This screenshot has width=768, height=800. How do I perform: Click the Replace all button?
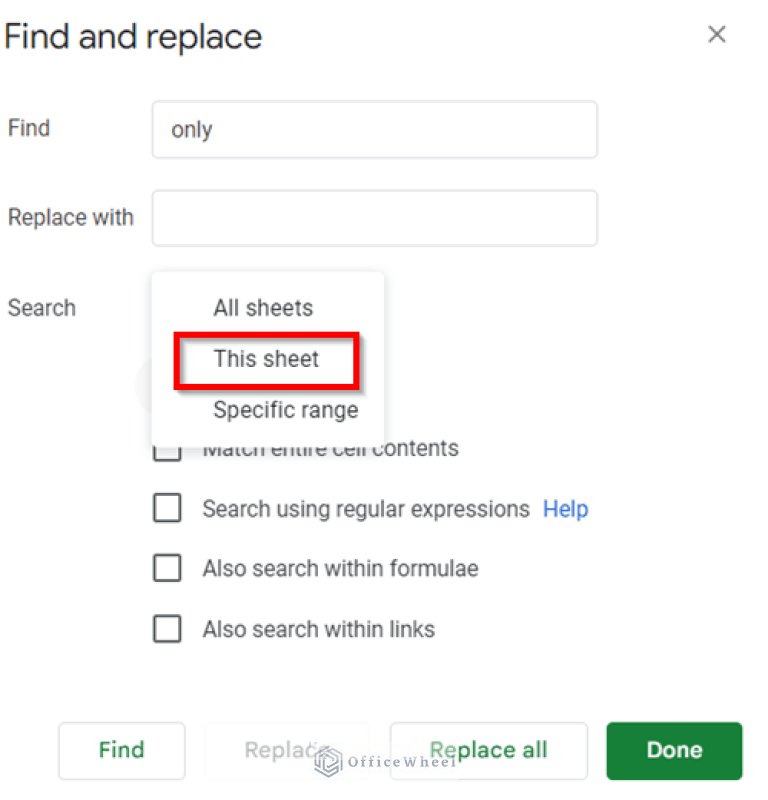[x=488, y=750]
